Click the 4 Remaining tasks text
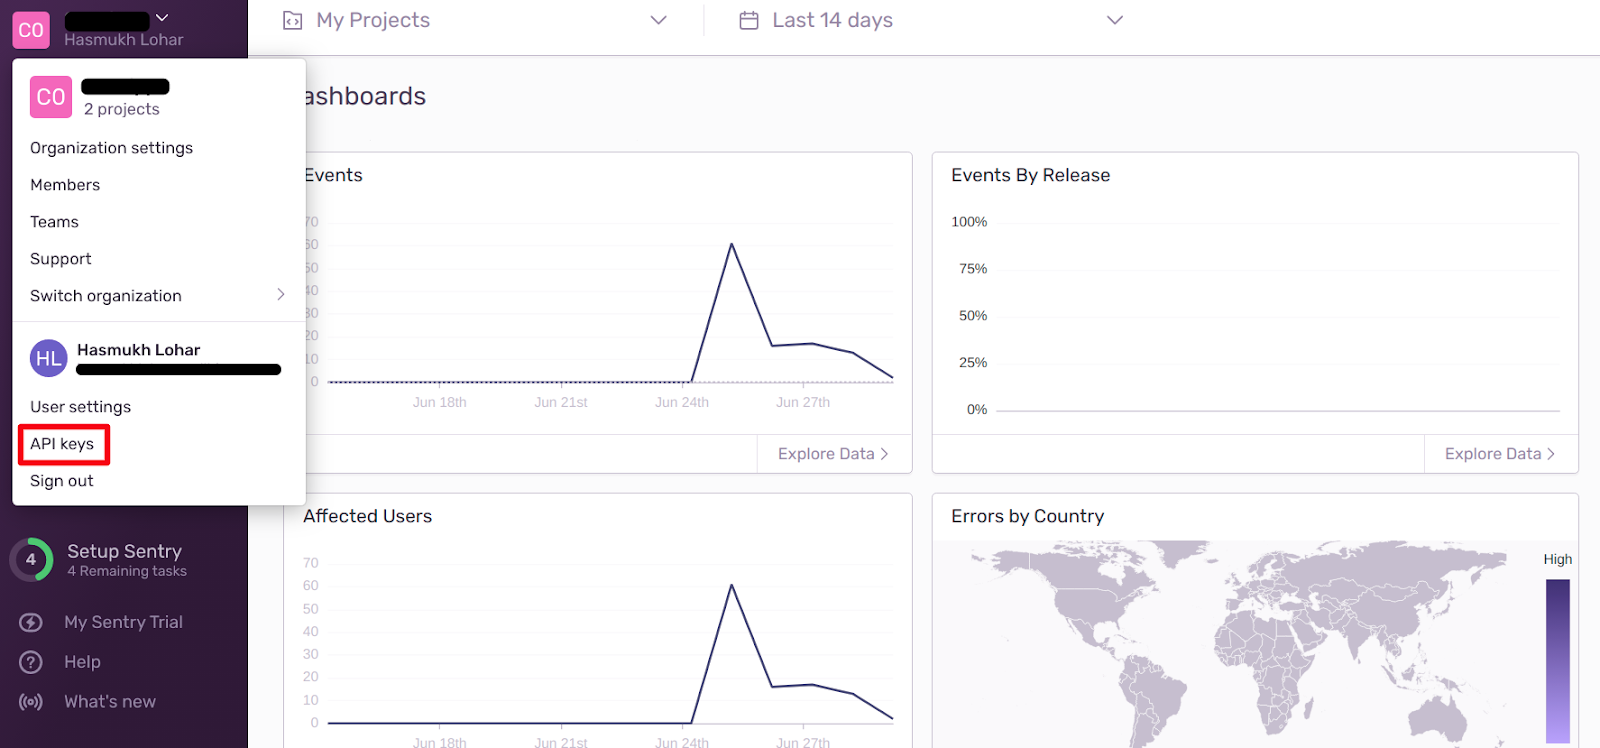This screenshot has width=1600, height=748. point(127,571)
